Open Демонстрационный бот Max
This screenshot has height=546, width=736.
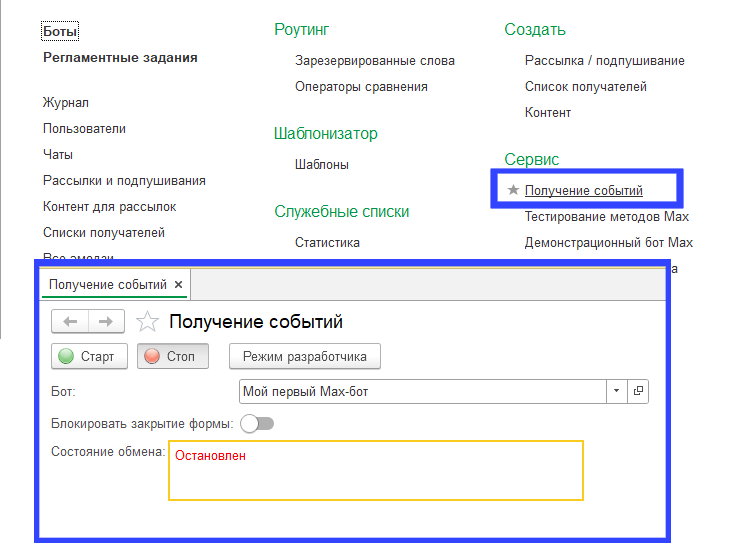pyautogui.click(x=609, y=243)
